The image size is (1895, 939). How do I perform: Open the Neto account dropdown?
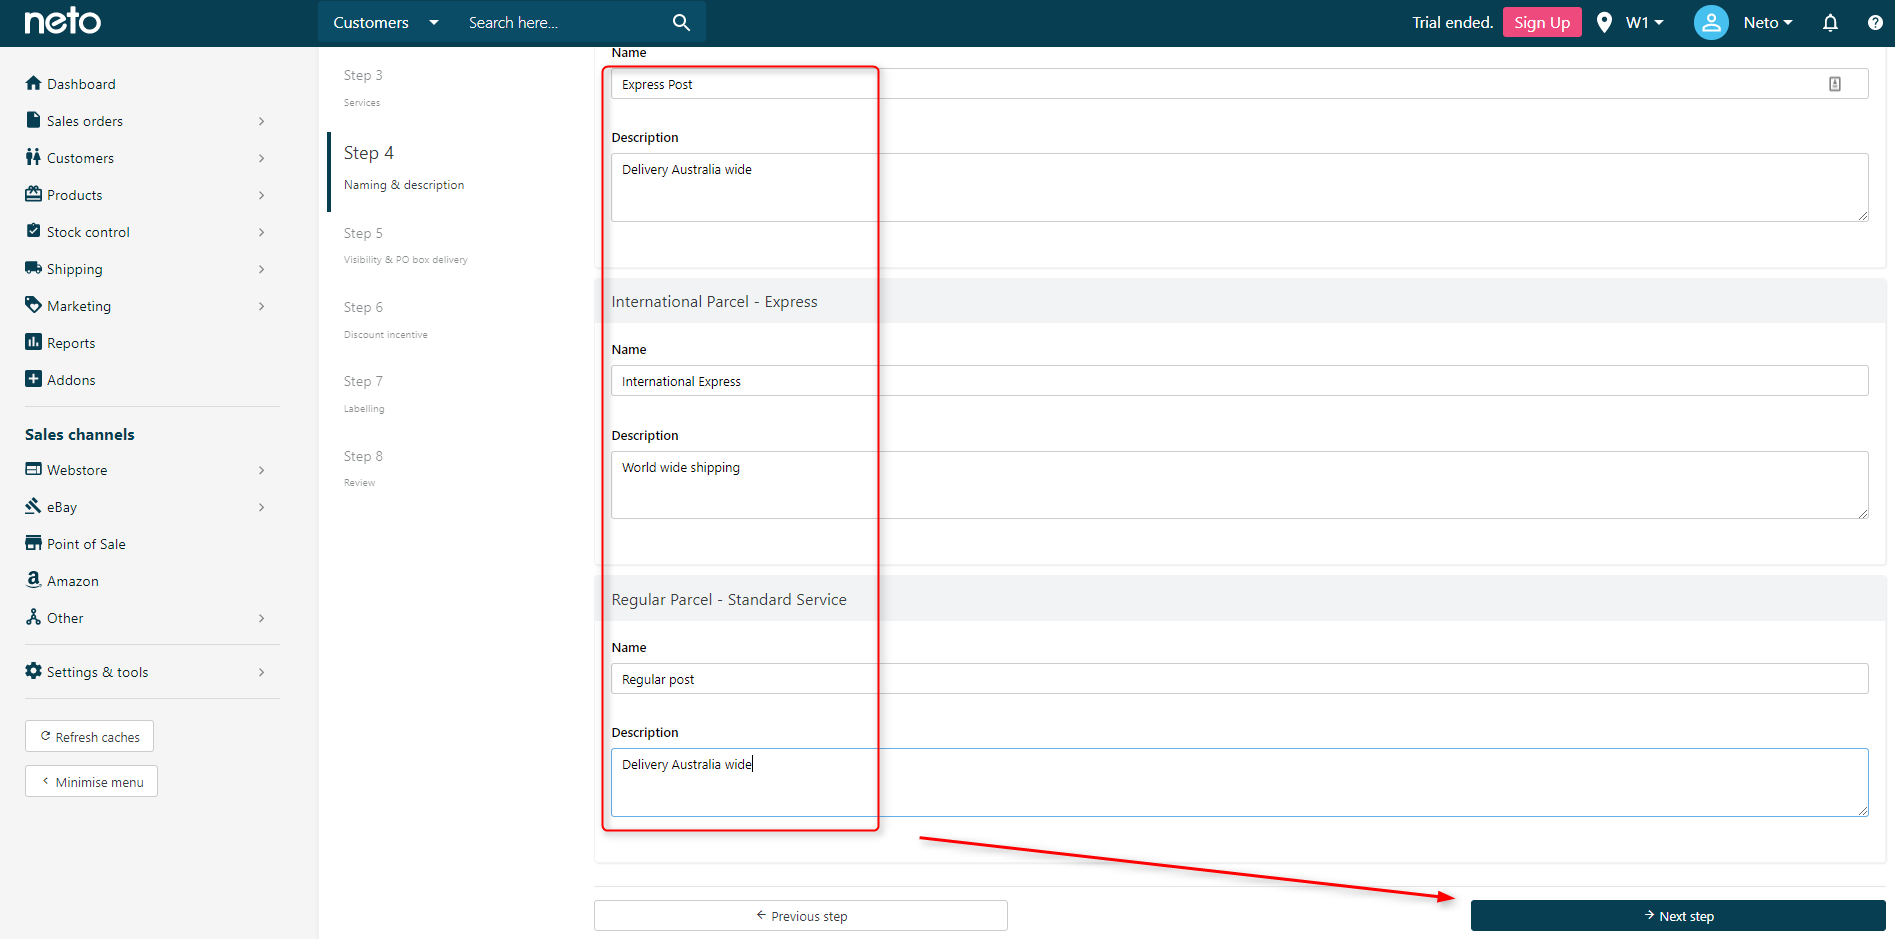1767,22
